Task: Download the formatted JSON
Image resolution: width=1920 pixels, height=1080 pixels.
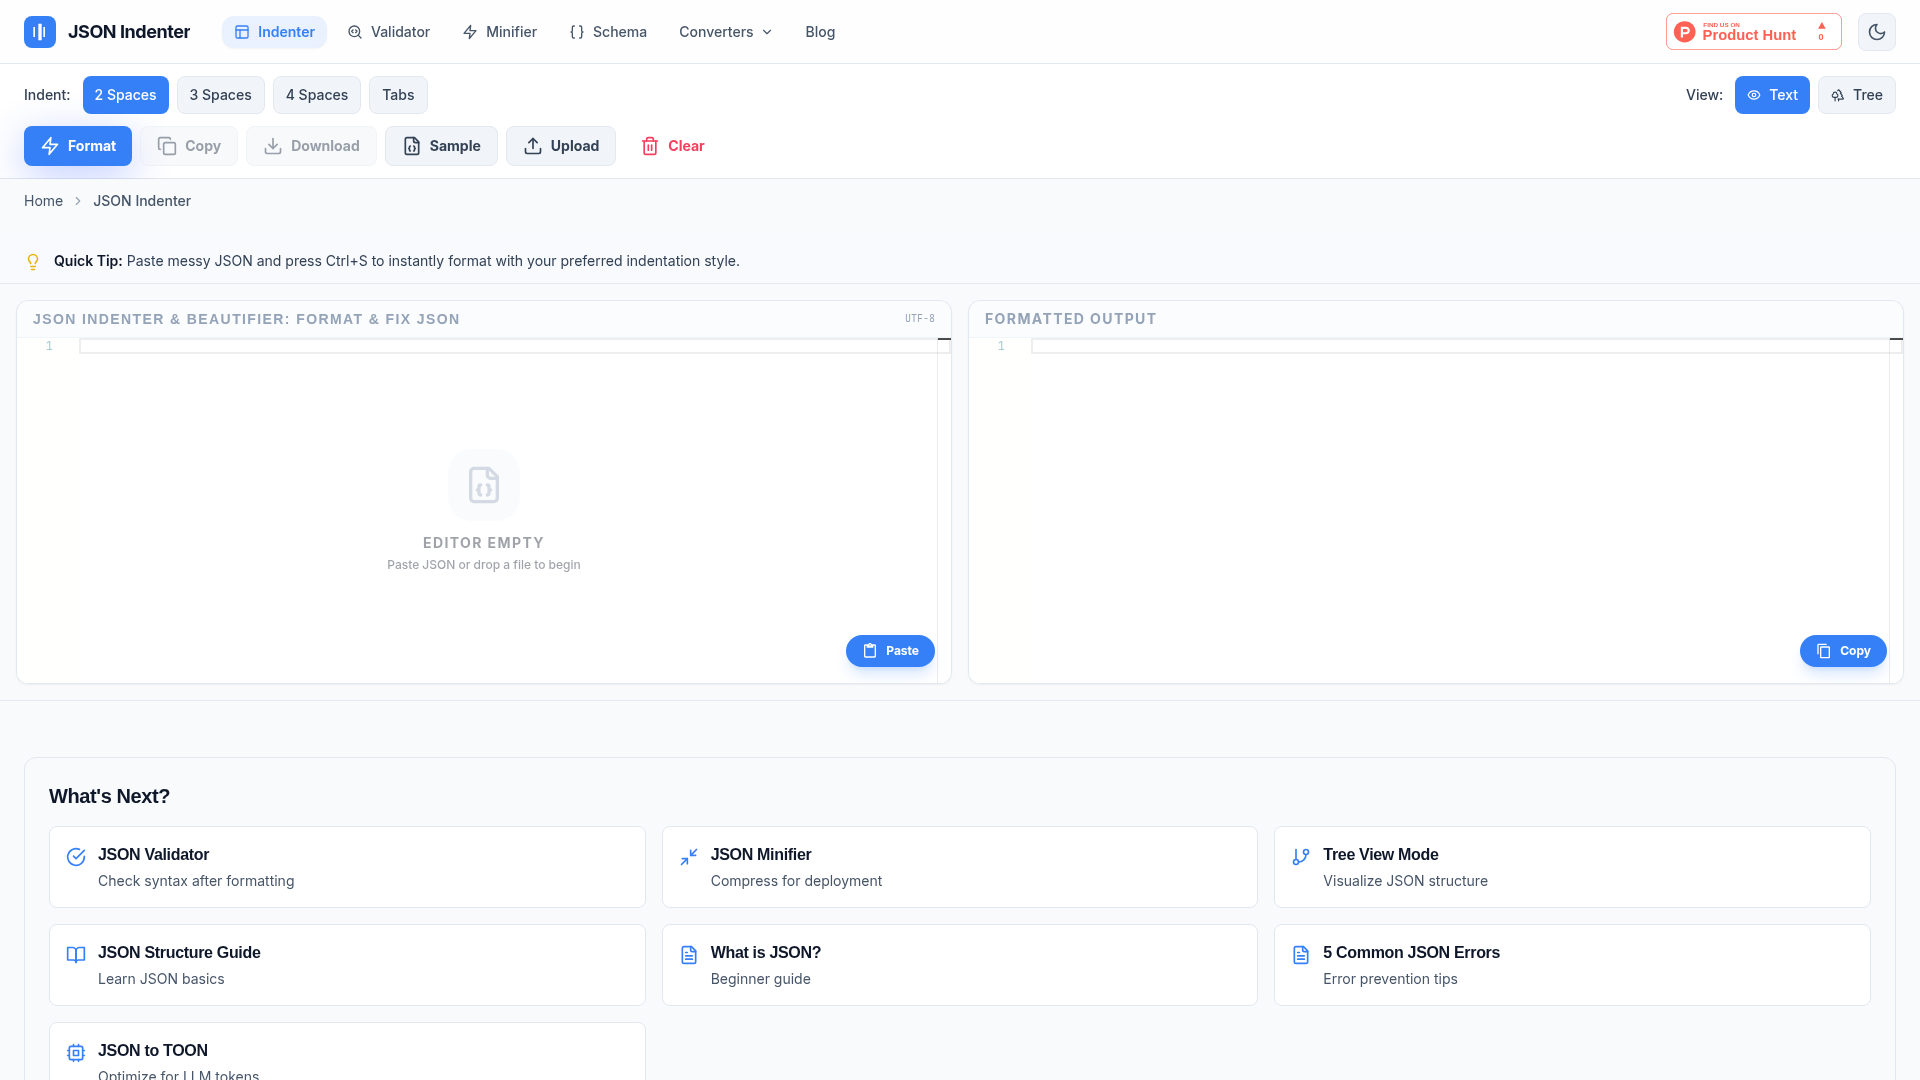Action: pos(311,146)
